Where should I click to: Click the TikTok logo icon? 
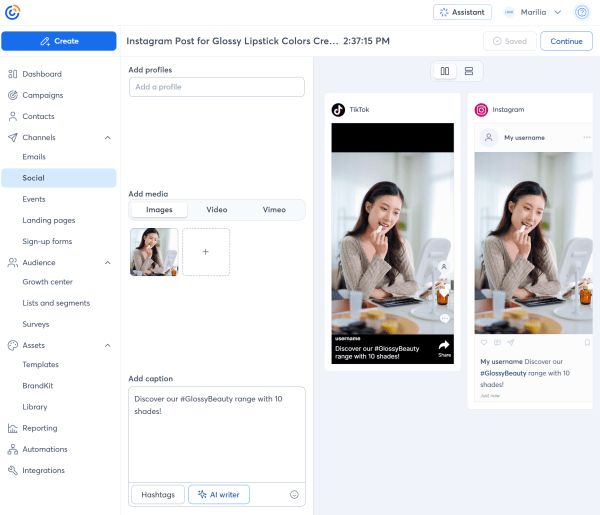tap(338, 110)
